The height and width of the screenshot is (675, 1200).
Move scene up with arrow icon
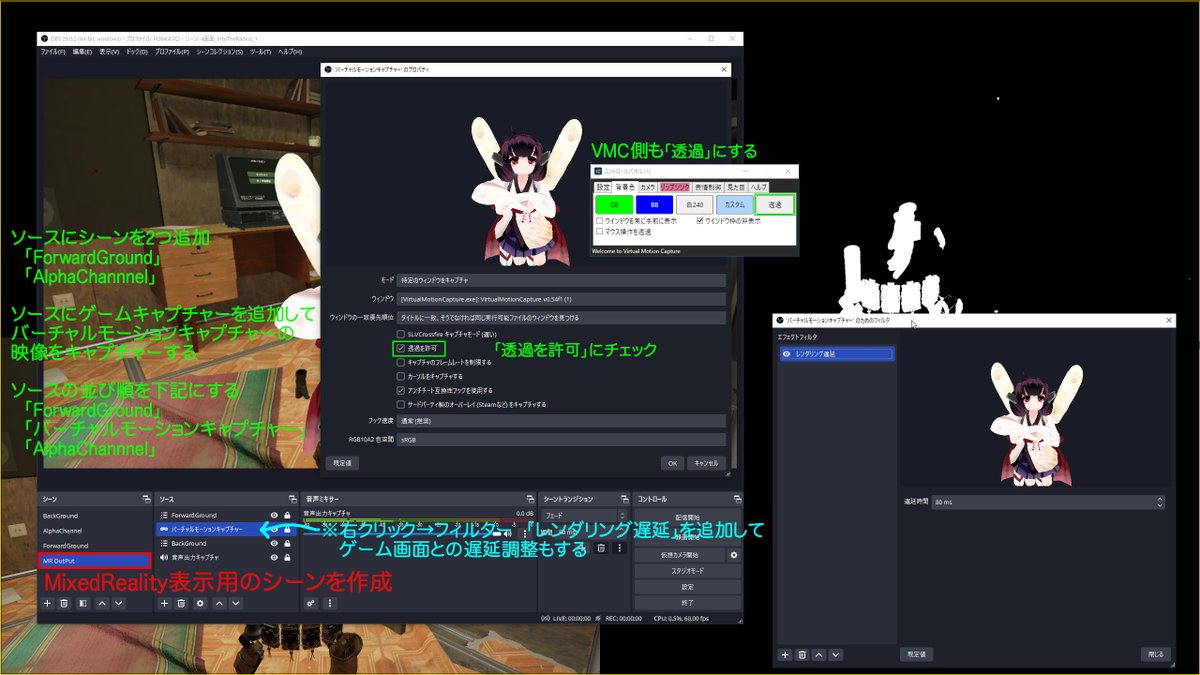tap(101, 603)
